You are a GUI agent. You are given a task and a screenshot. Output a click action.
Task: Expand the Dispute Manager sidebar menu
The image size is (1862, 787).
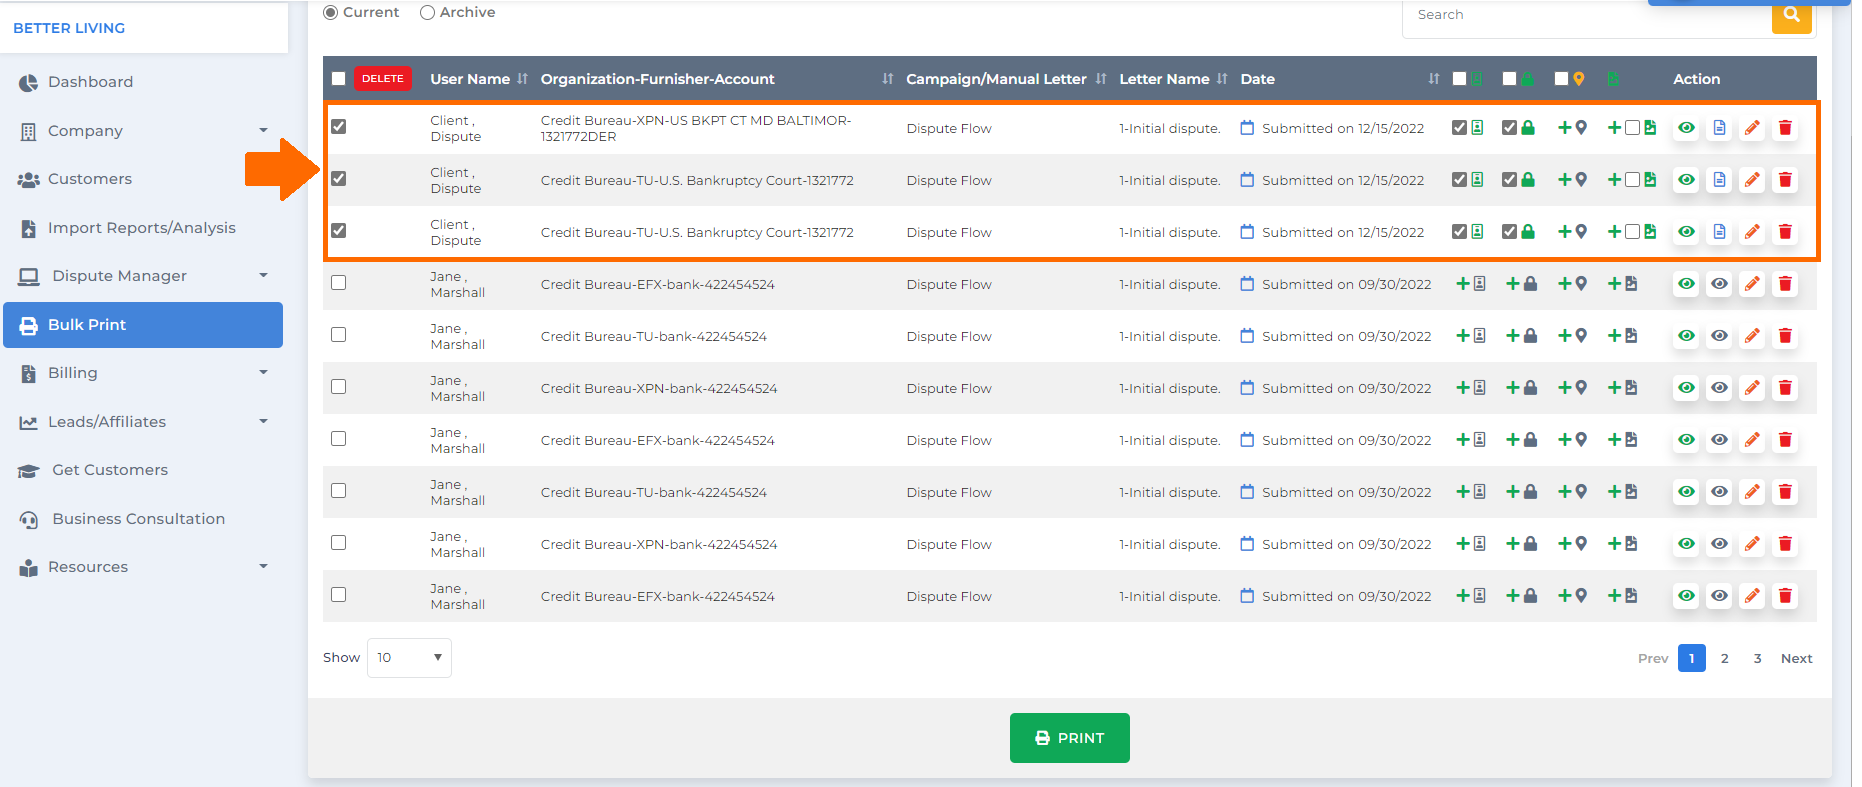(144, 276)
